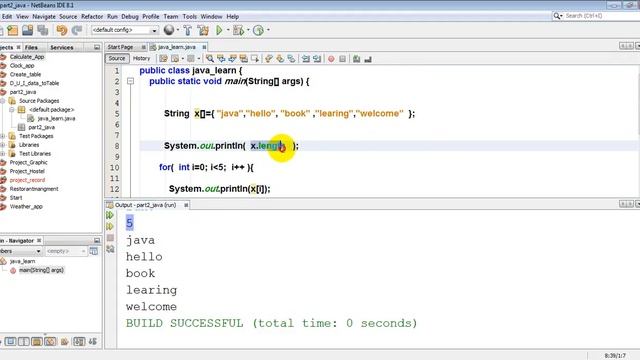Toggle first filter button in Navigator bottom bar
The height and width of the screenshot is (360, 640).
10,341
